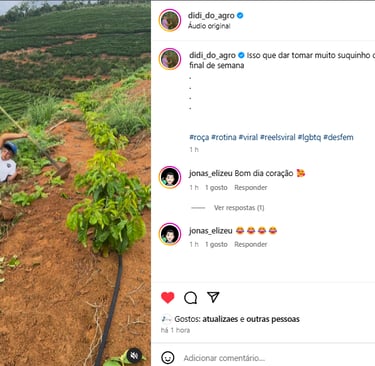View the 1 gosto count on first comment
Viewport: 375px width, 366px height.
216,188
